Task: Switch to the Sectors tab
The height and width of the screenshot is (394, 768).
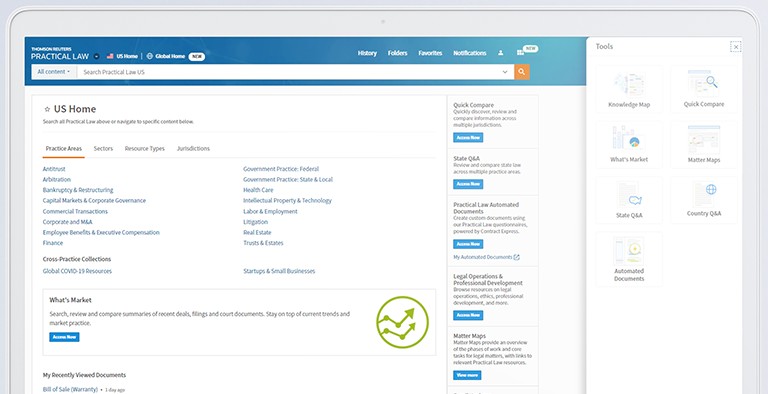Action: pyautogui.click(x=103, y=148)
